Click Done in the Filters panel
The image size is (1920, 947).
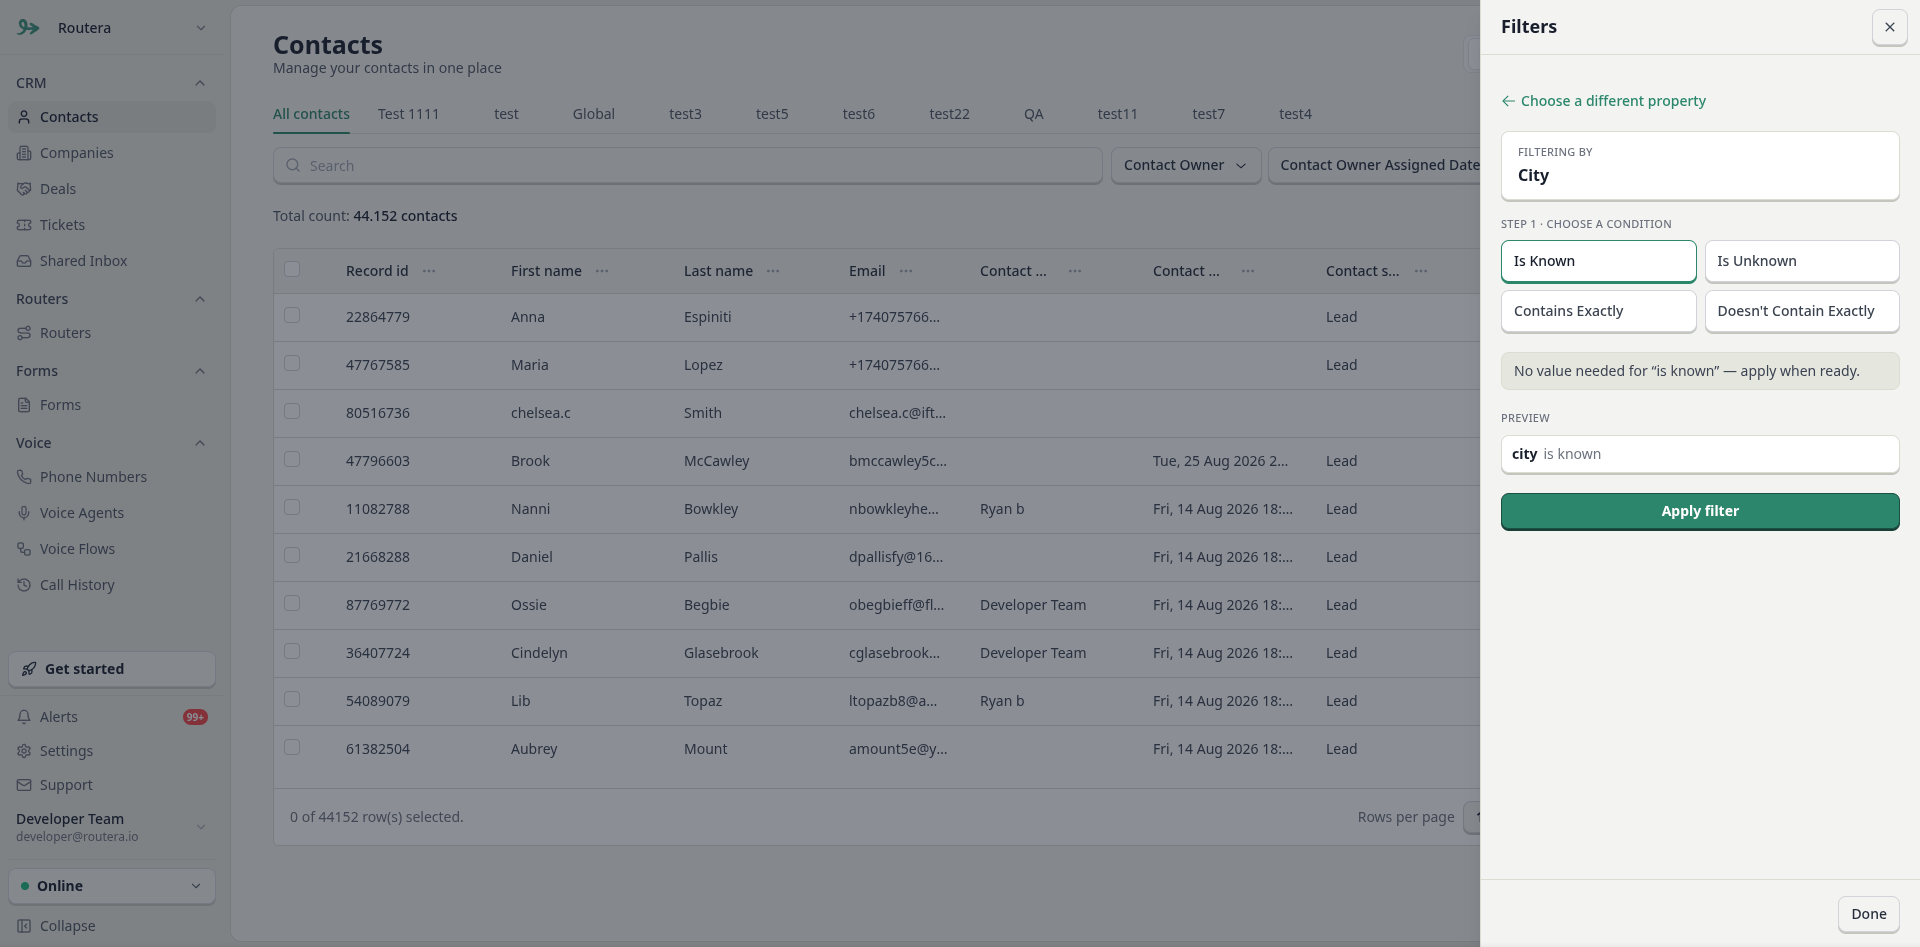(1868, 914)
